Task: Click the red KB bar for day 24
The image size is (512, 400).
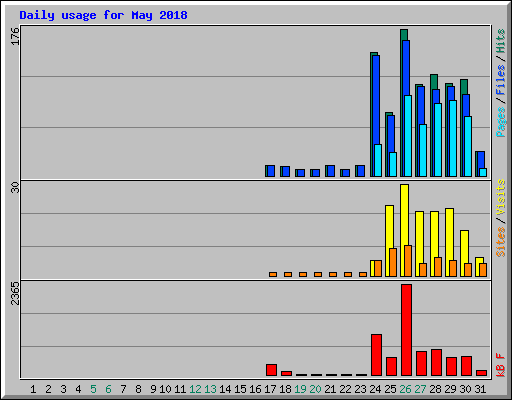Action: [377, 355]
